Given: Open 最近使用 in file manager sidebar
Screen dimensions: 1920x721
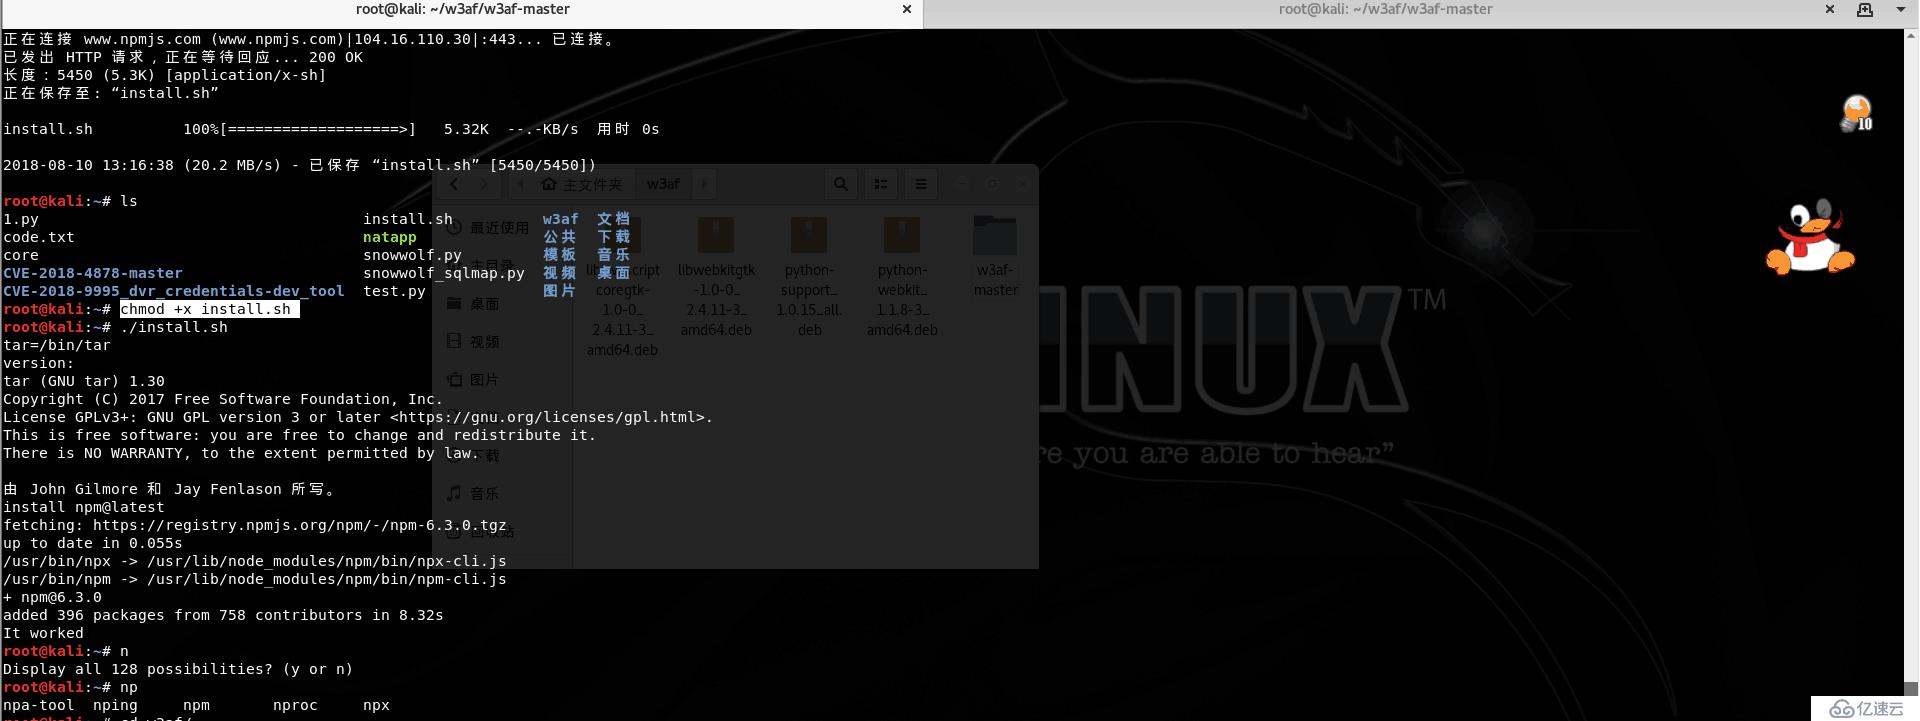Looking at the screenshot, I should (488, 228).
